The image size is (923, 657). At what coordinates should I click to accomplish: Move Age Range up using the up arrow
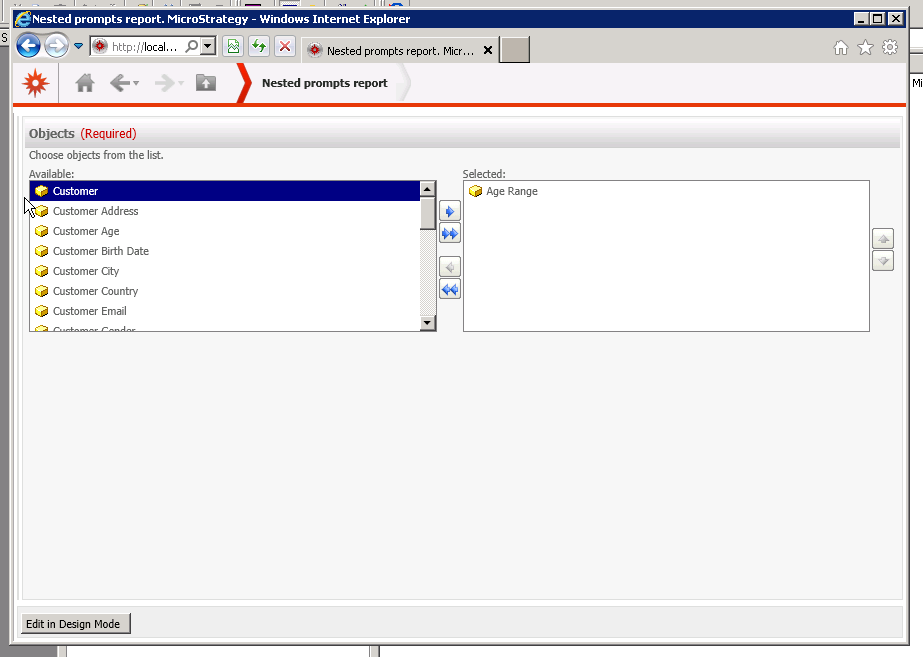coord(882,238)
